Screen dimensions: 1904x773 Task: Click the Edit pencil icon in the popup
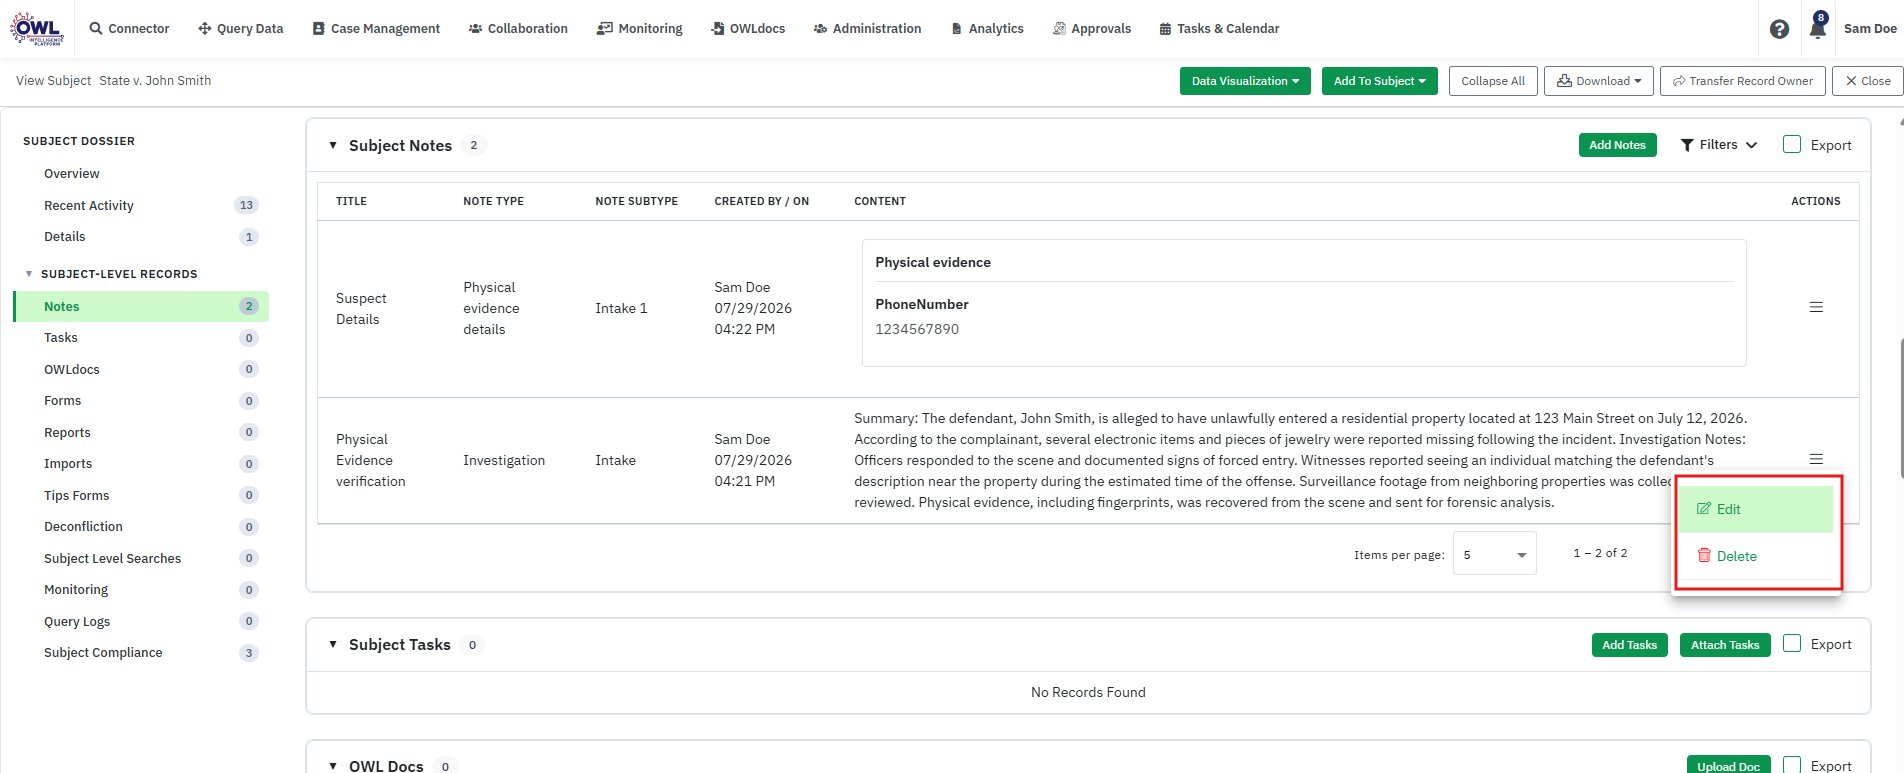(1704, 509)
